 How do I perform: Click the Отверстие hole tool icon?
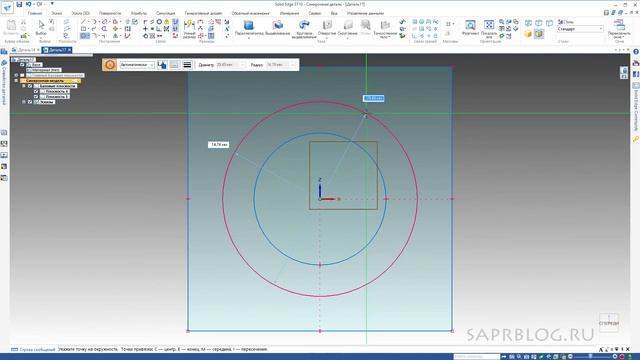tap(327, 25)
